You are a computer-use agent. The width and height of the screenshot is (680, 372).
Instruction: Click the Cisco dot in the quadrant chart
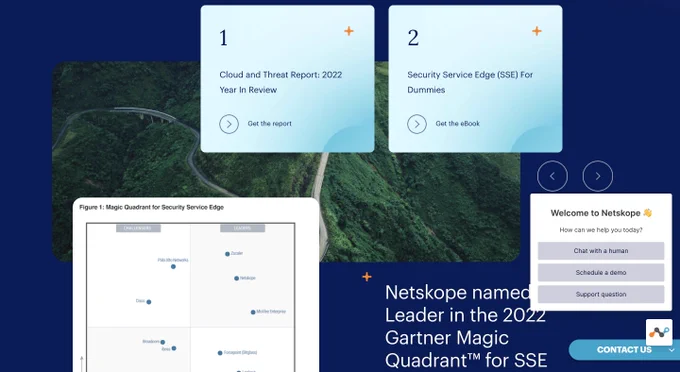149,302
